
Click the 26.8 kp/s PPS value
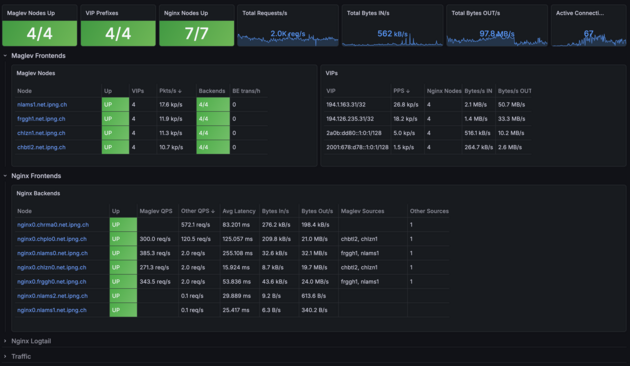[406, 104]
